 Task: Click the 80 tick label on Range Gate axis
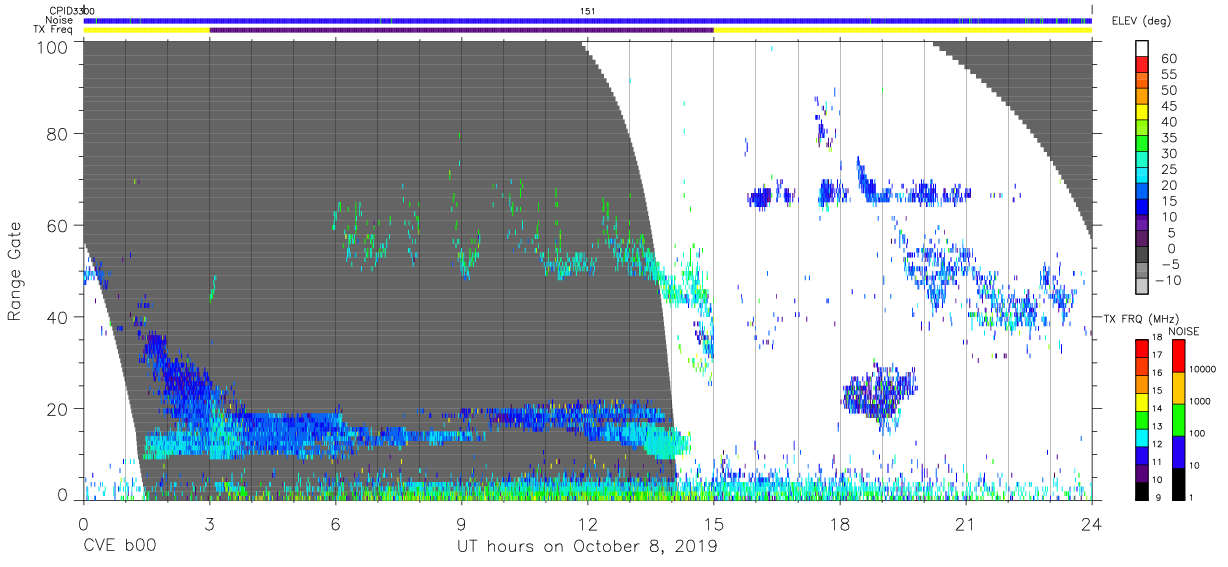pos(59,134)
